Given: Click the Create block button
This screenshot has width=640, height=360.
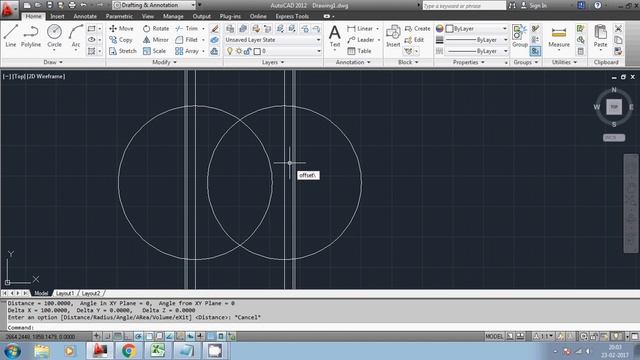Looking at the screenshot, I should pos(417,29).
